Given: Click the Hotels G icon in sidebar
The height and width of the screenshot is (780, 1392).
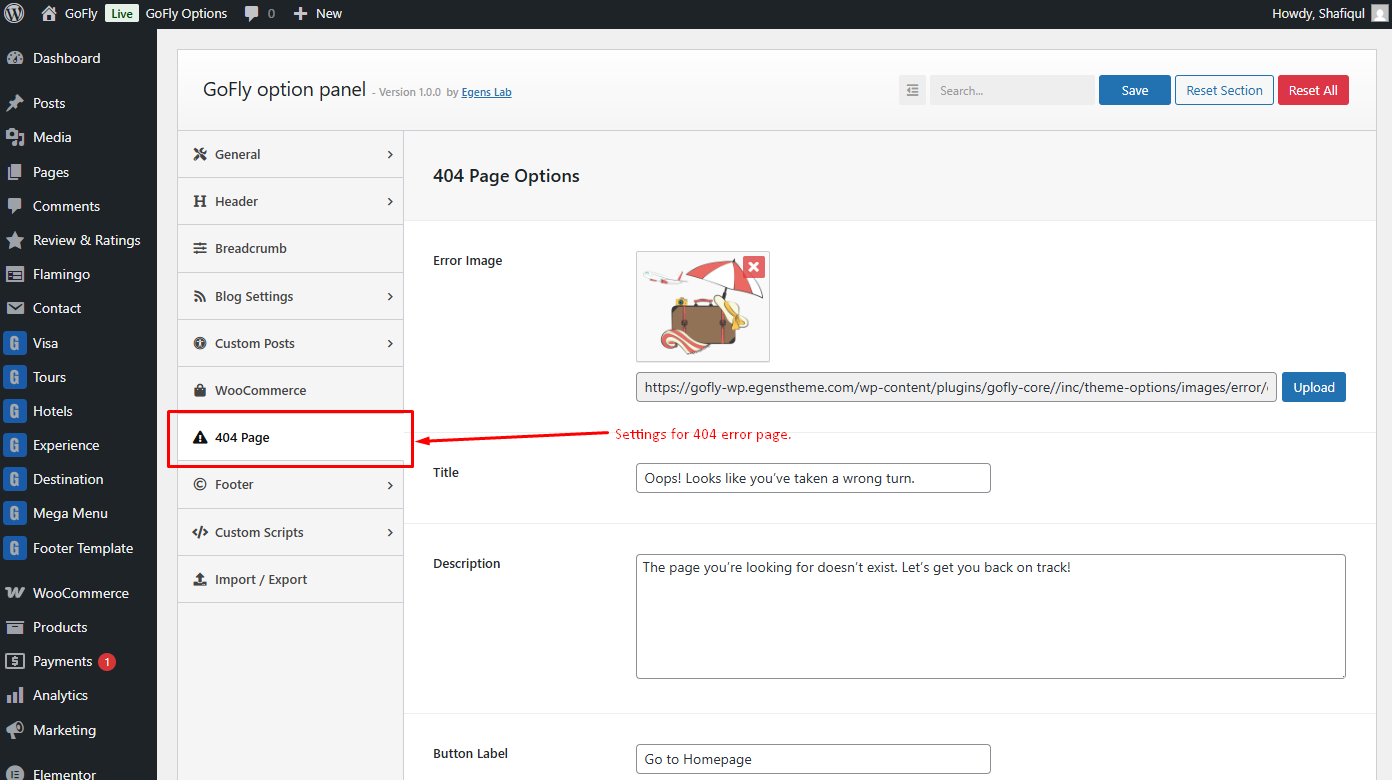Looking at the screenshot, I should click(15, 411).
